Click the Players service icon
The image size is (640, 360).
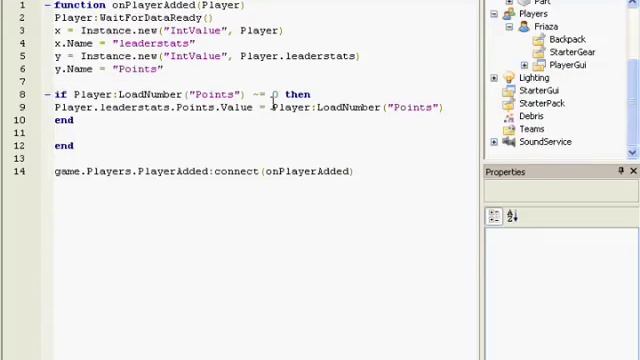[x=509, y=14]
